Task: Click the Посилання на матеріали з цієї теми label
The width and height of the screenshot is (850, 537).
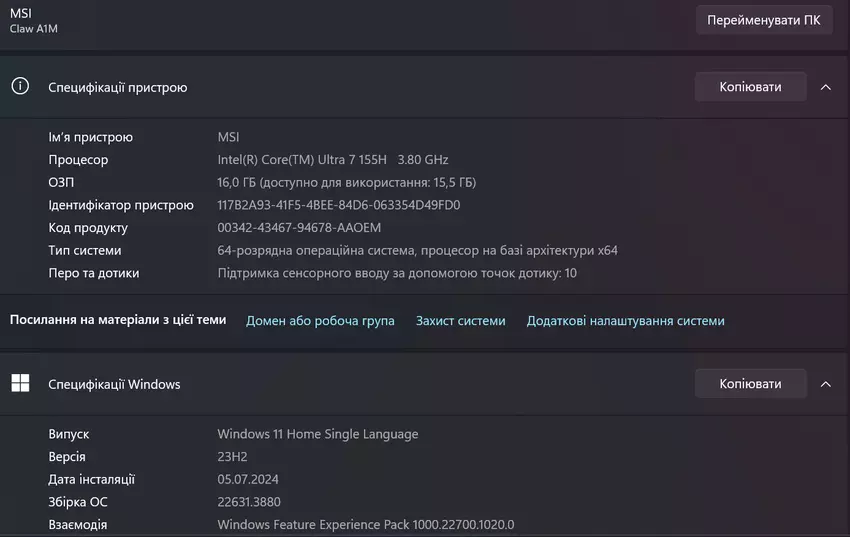Action: pos(118,320)
